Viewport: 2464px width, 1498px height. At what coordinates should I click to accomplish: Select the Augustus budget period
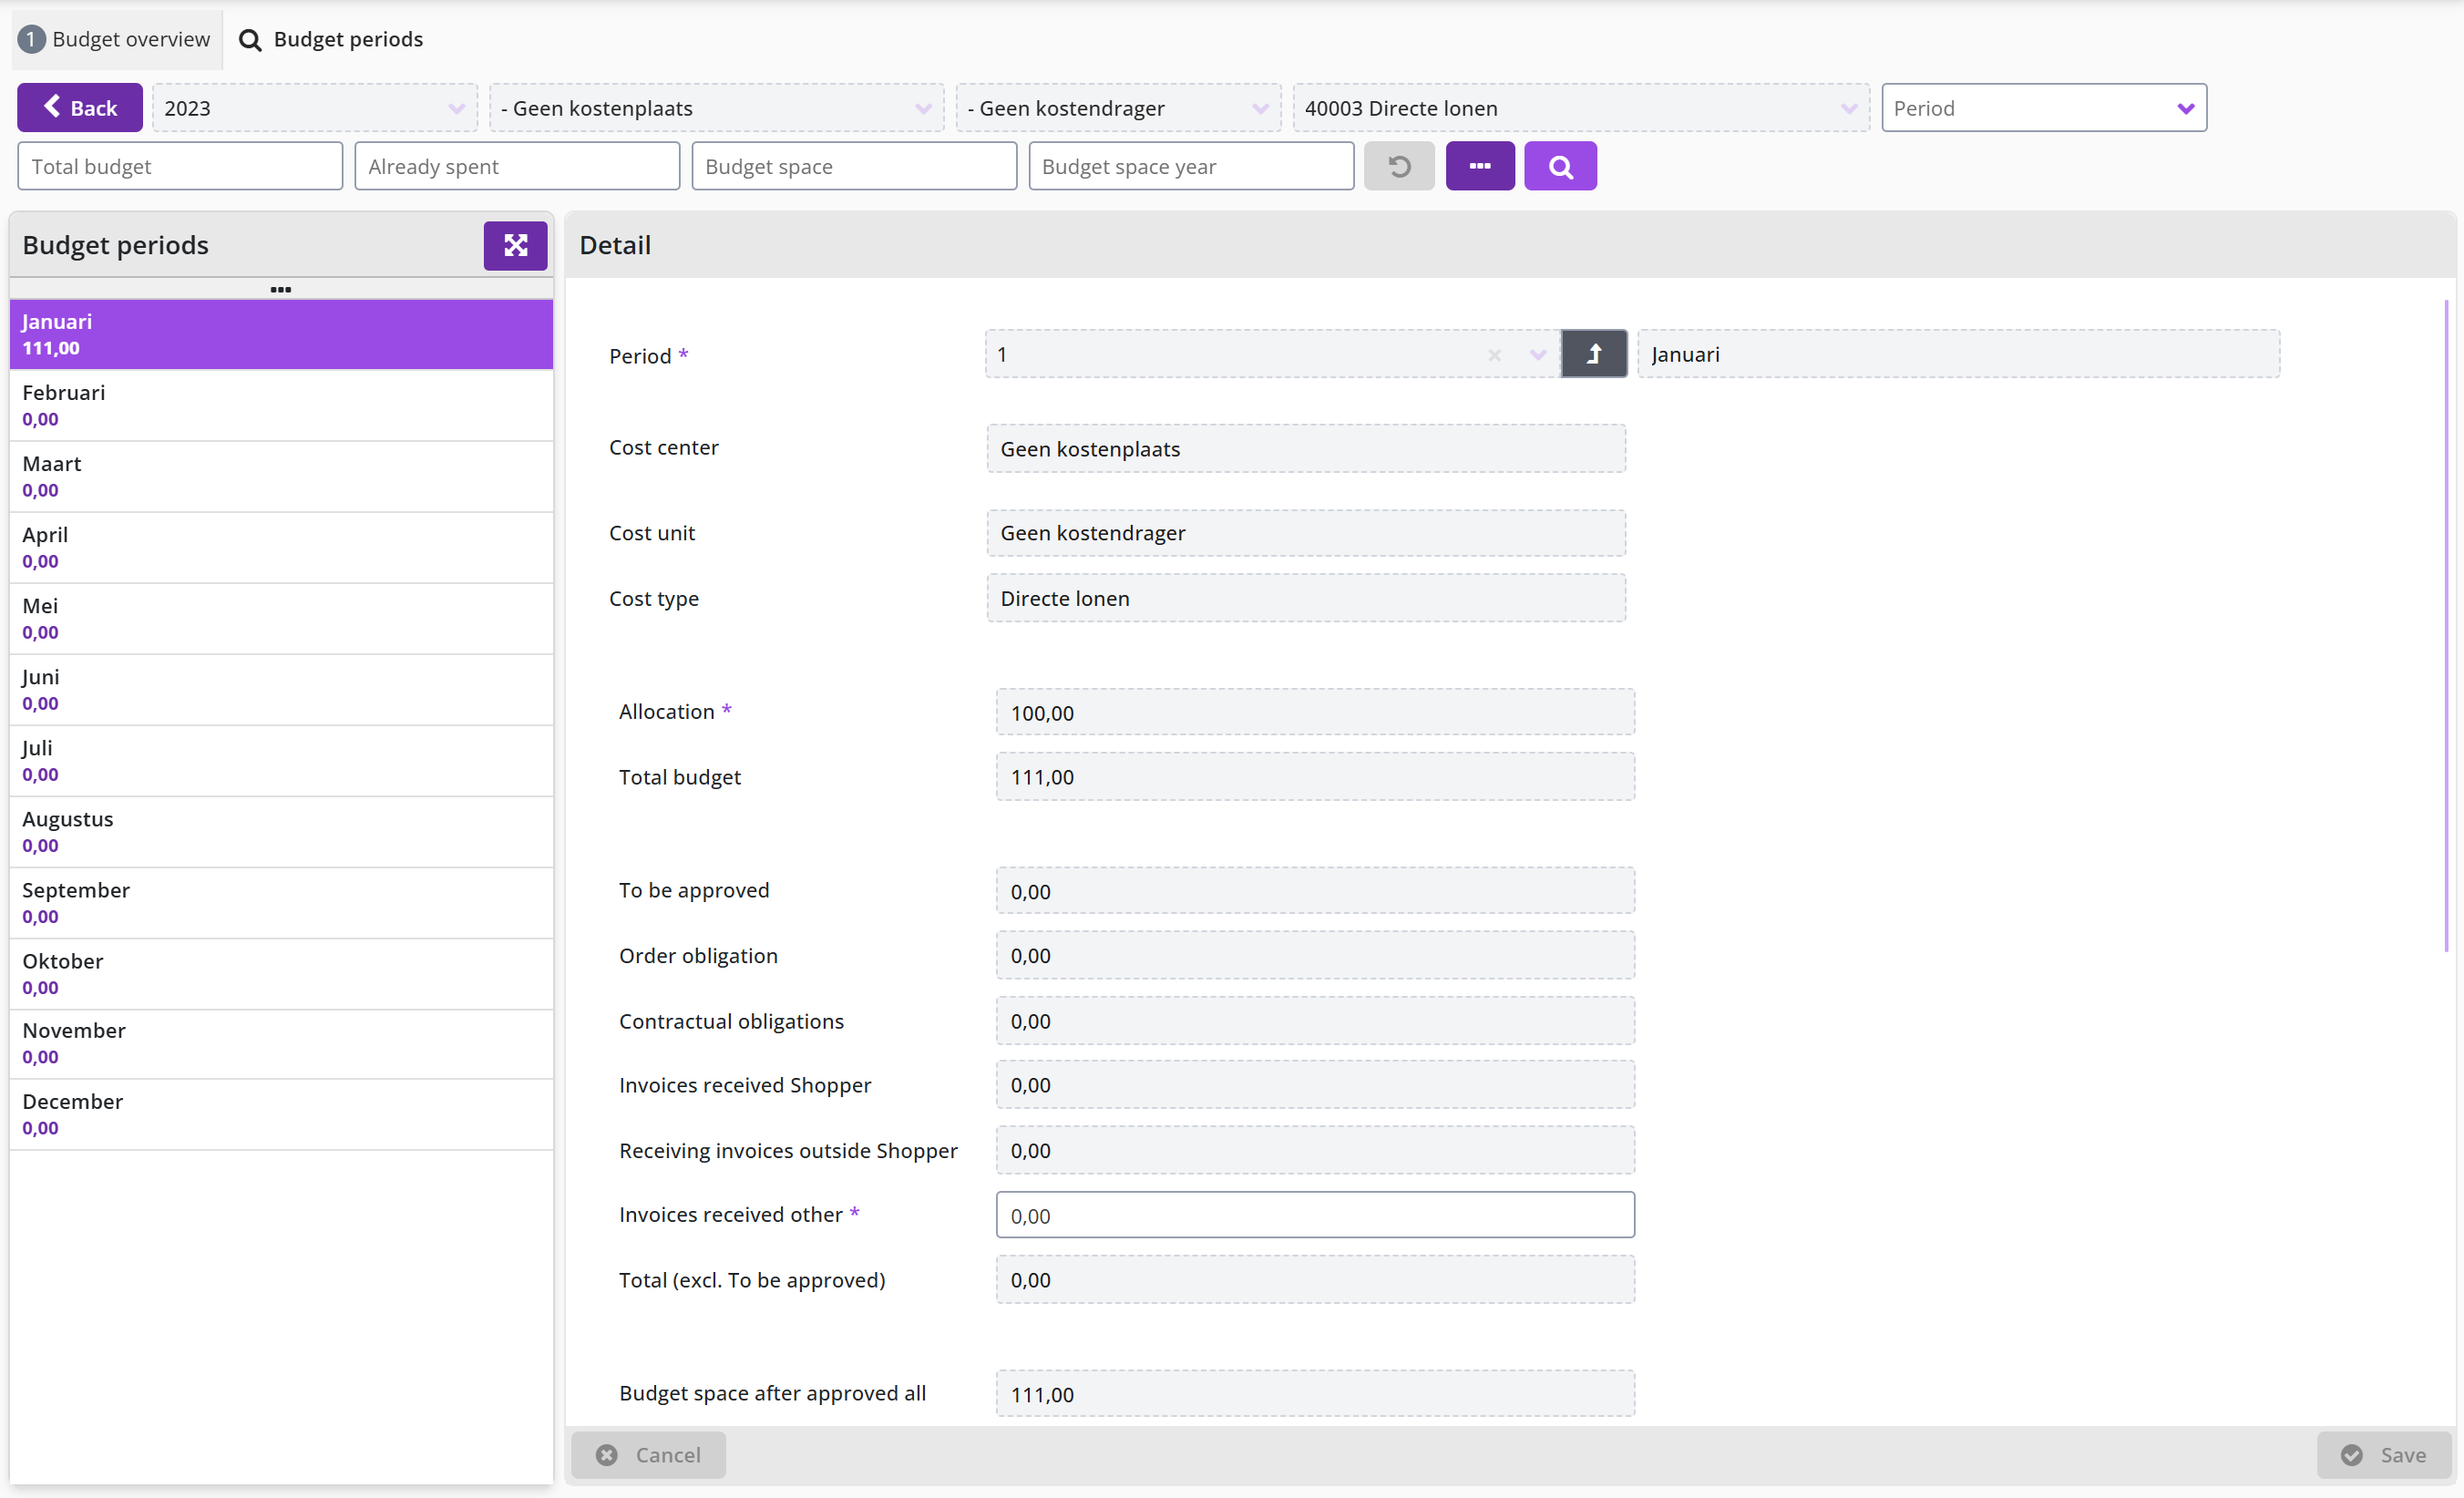pyautogui.click(x=281, y=832)
